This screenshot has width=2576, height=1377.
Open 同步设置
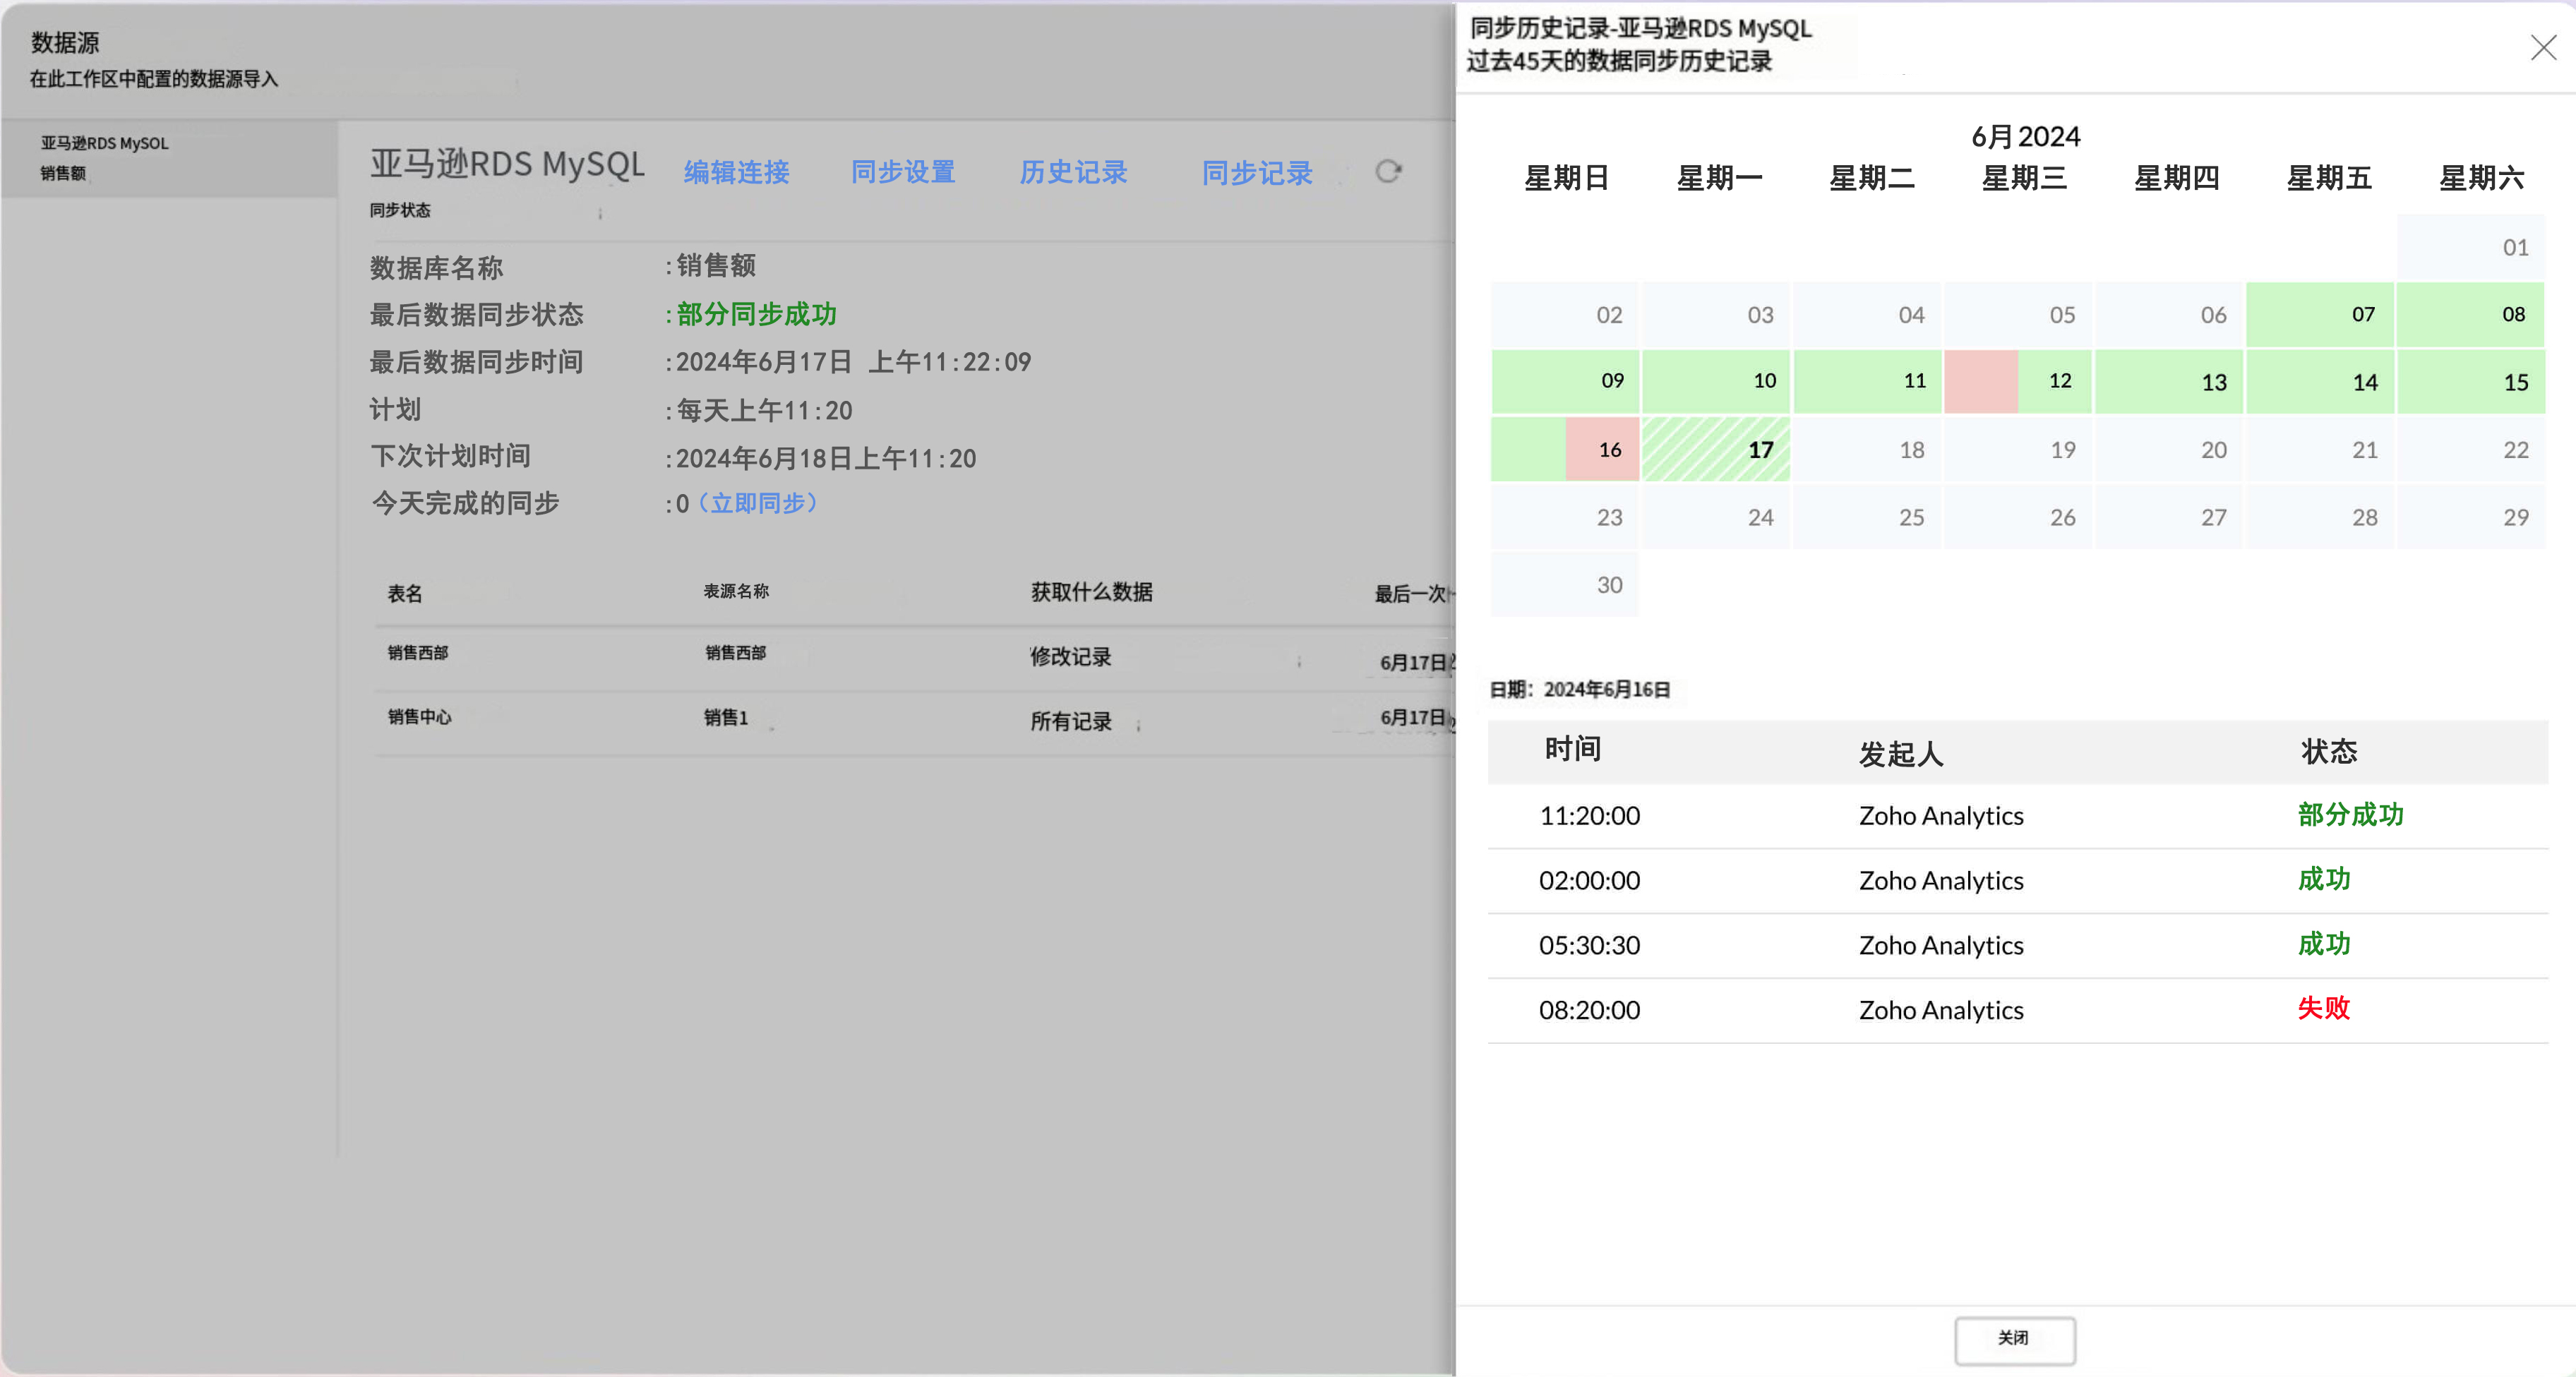click(903, 172)
